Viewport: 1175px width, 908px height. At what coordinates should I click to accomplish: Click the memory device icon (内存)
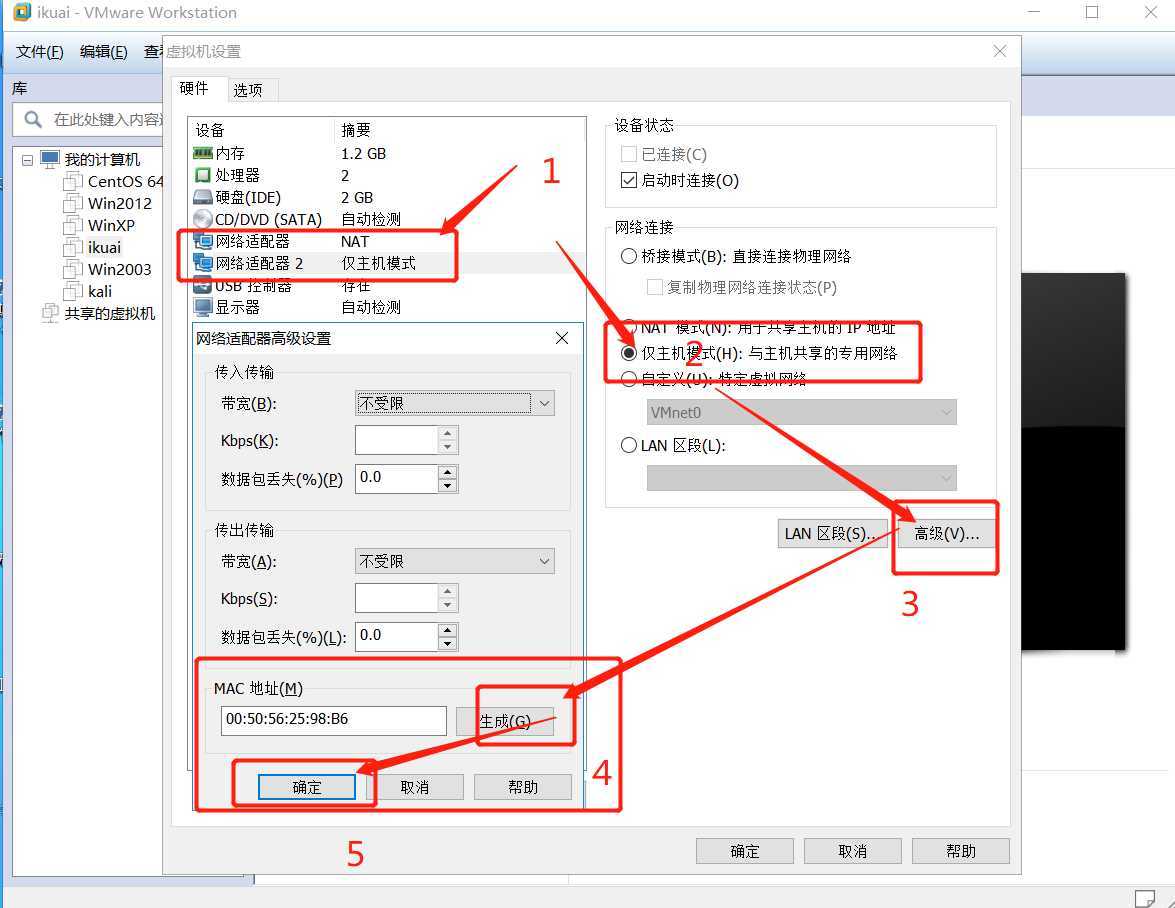click(x=202, y=153)
